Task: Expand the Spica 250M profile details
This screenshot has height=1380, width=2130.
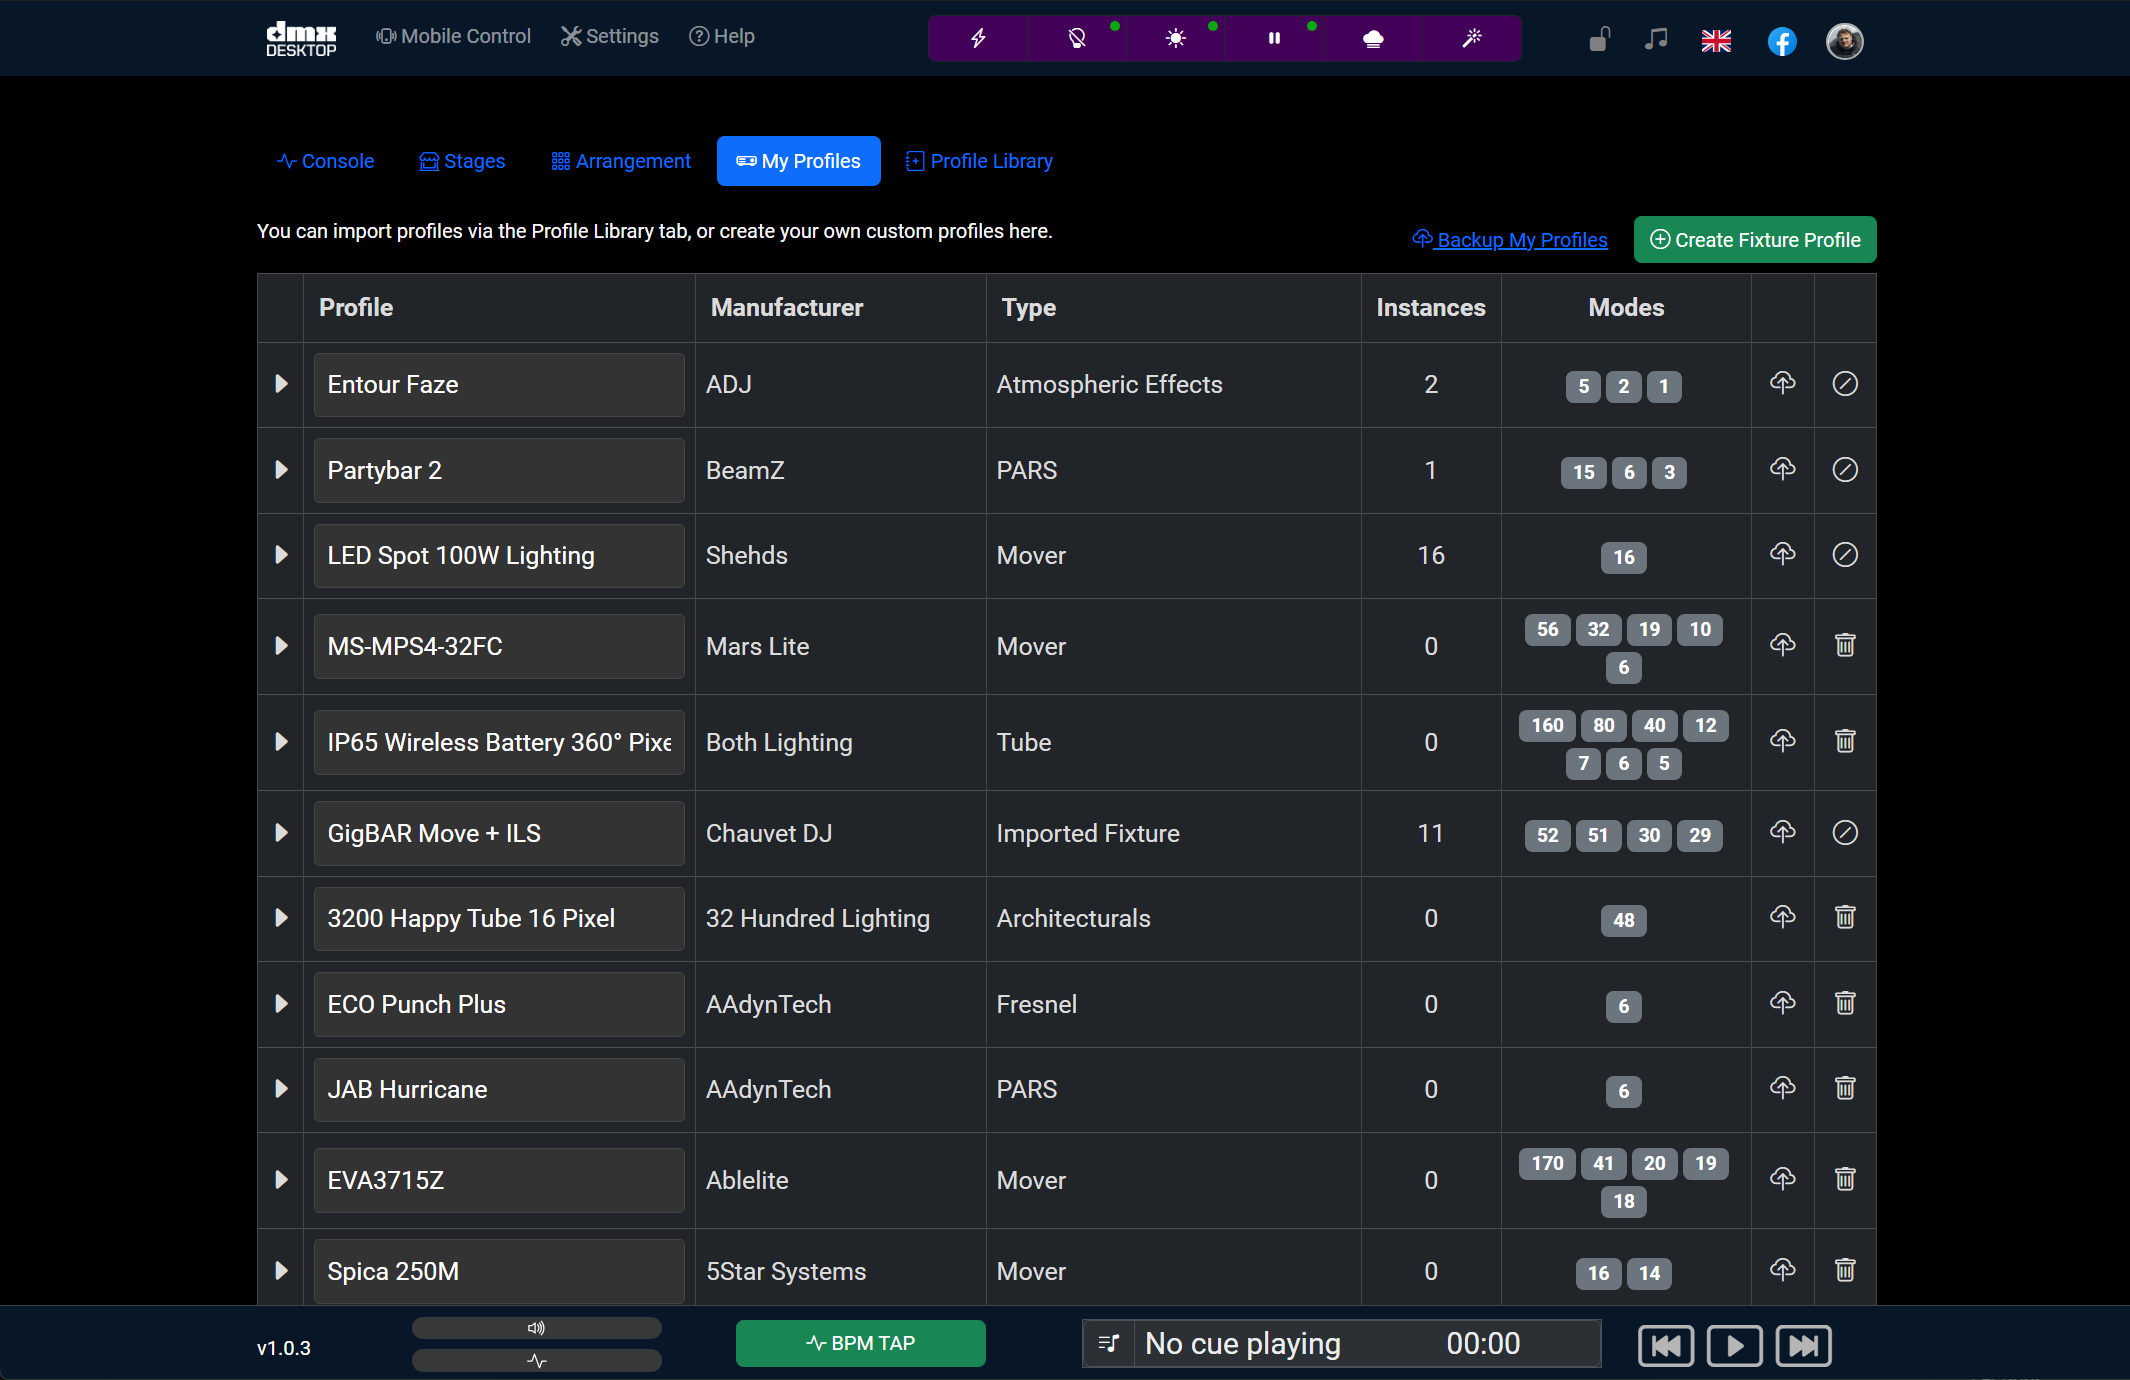Action: (281, 1270)
